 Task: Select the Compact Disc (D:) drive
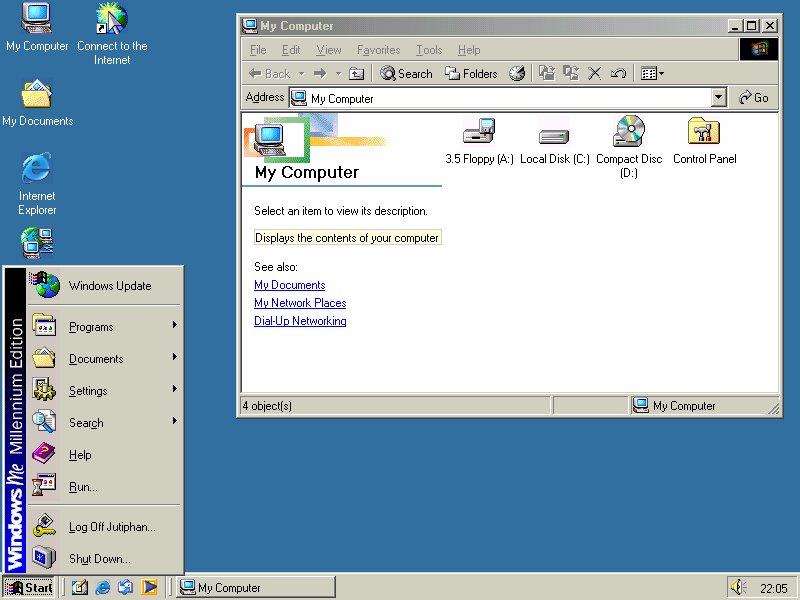point(629,147)
